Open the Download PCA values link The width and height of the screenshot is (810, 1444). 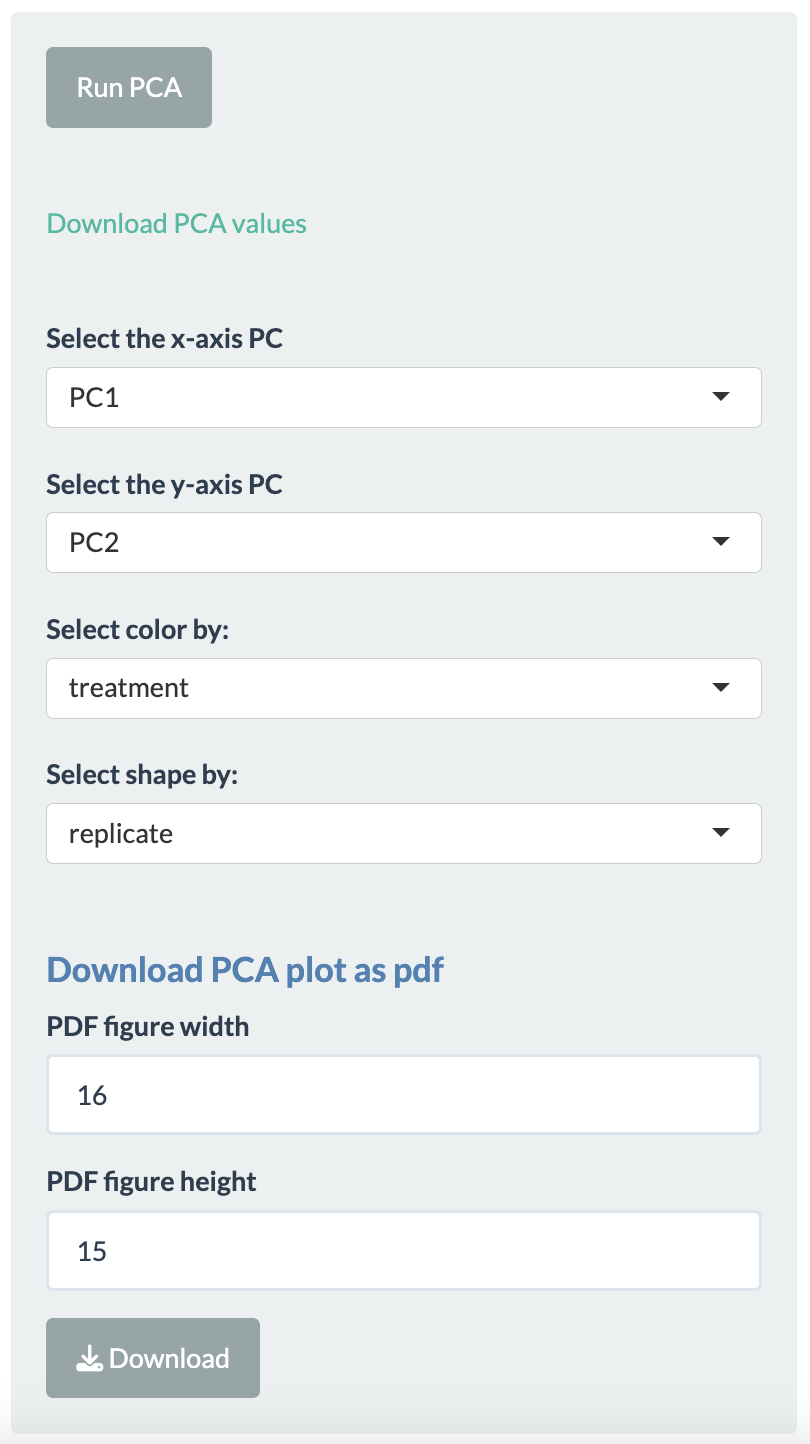click(177, 223)
